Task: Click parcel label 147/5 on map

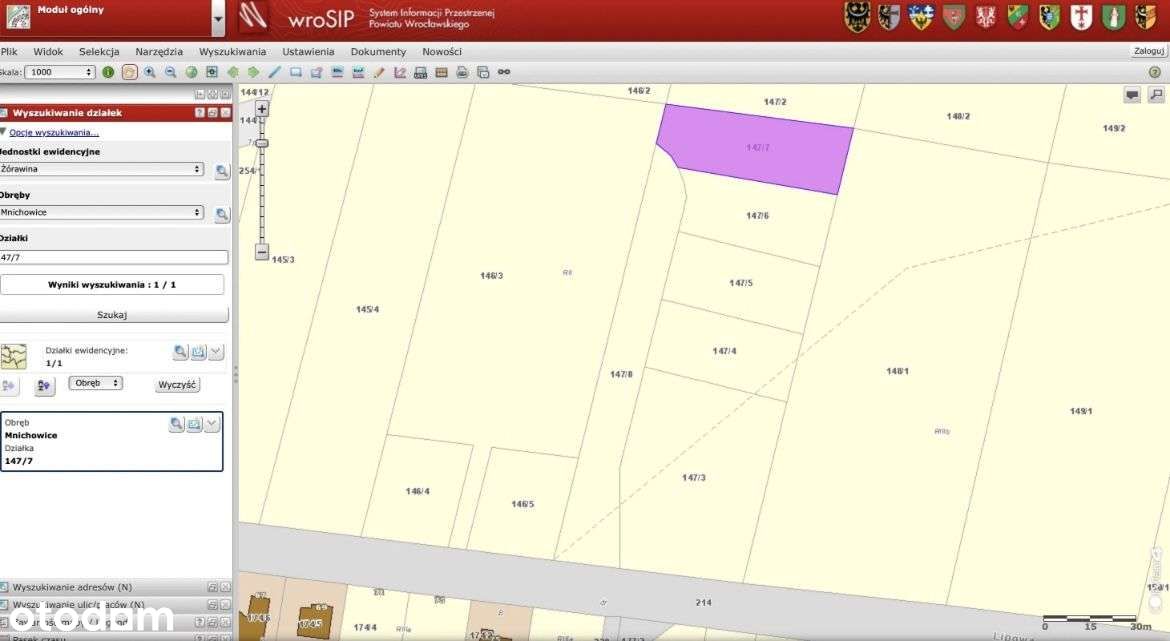Action: point(741,284)
